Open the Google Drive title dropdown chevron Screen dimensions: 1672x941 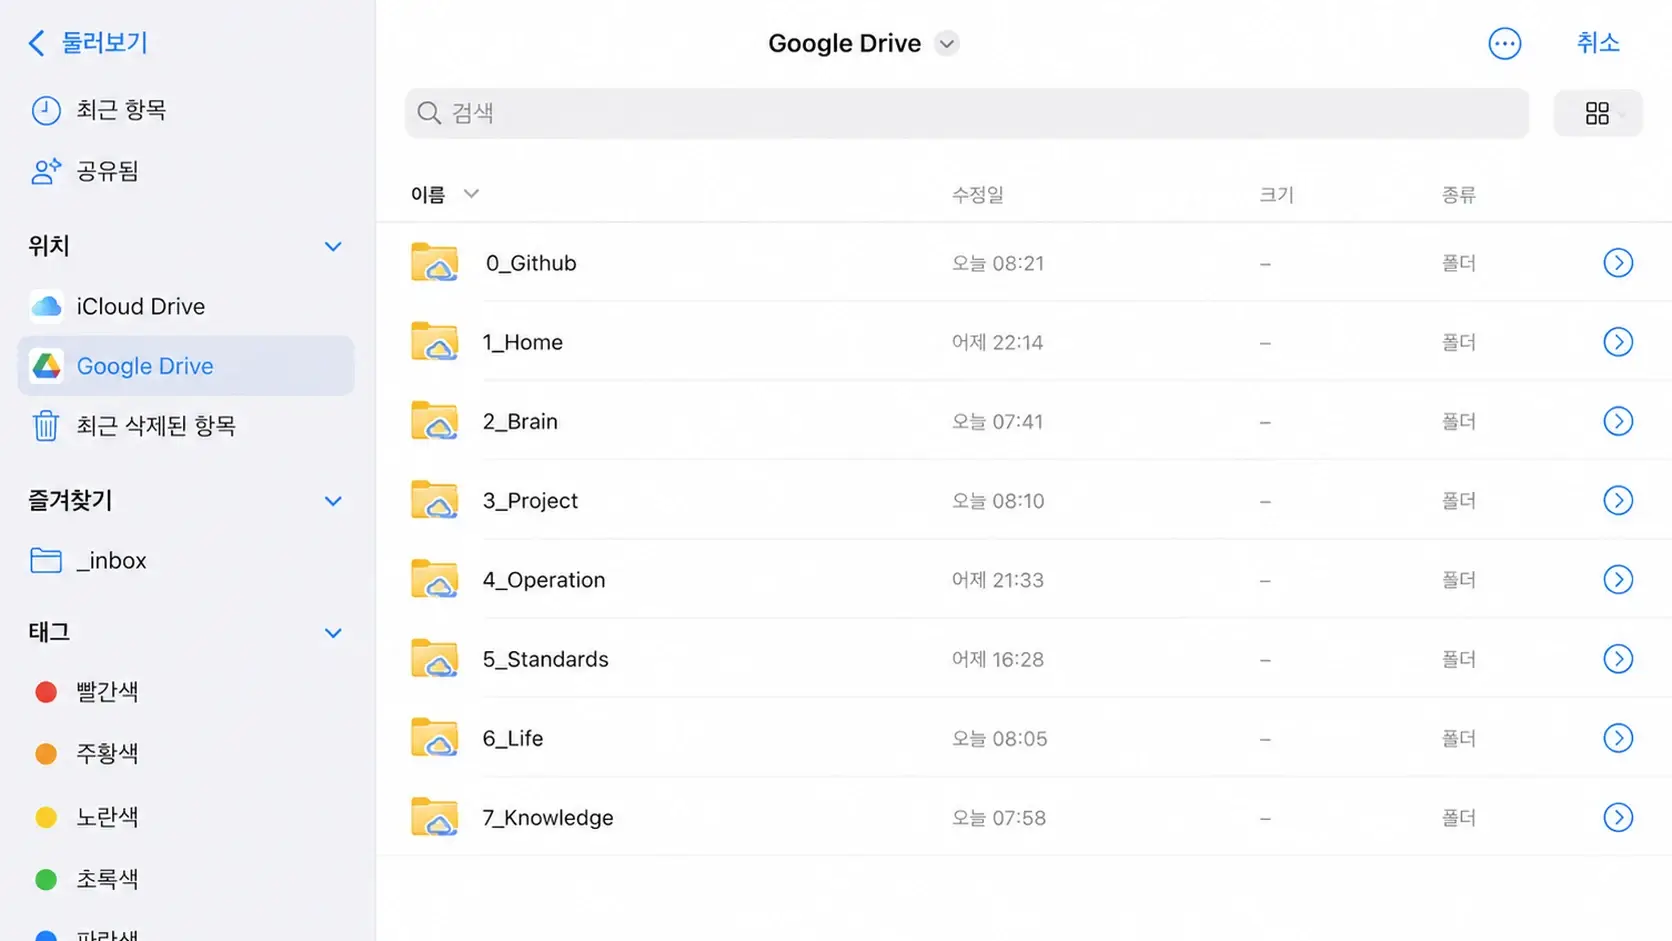(946, 43)
